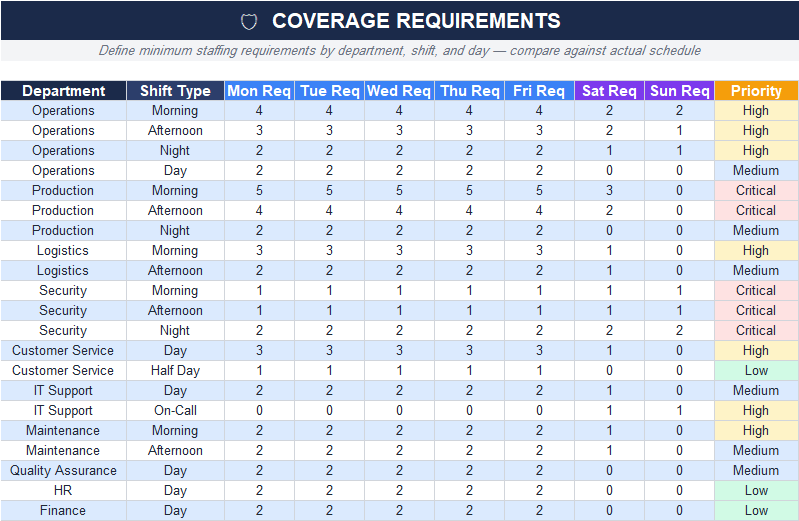
Task: Select Afternoon shift cell for Maintenance
Action: tap(175, 451)
